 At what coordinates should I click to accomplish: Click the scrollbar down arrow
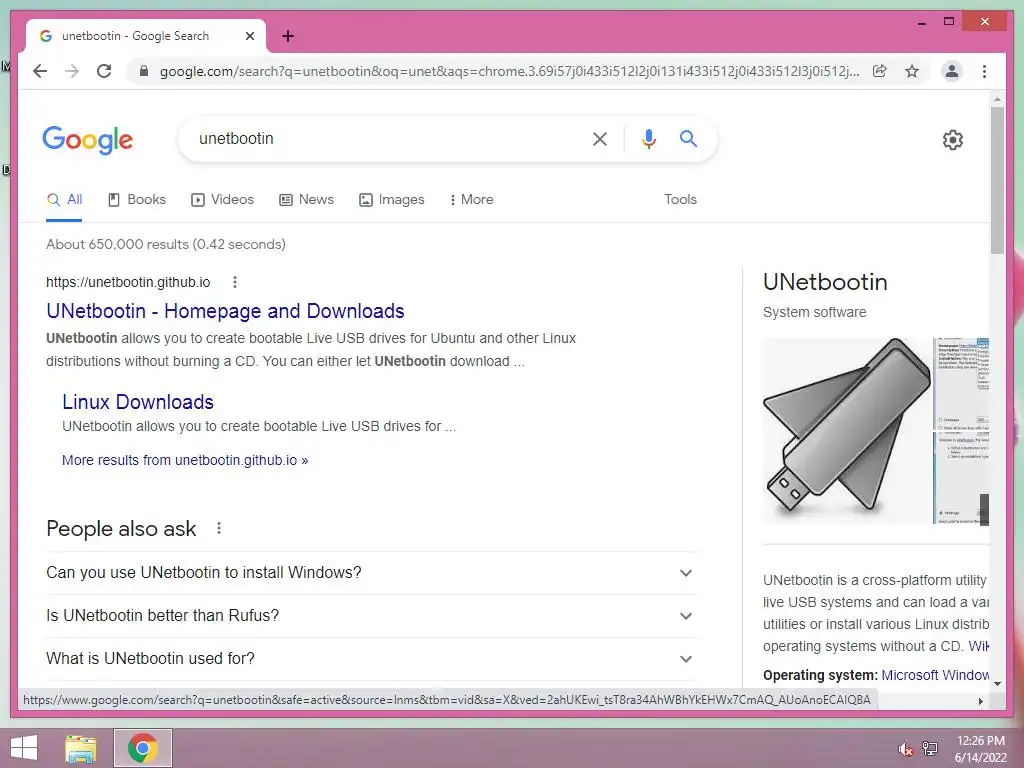click(x=997, y=684)
